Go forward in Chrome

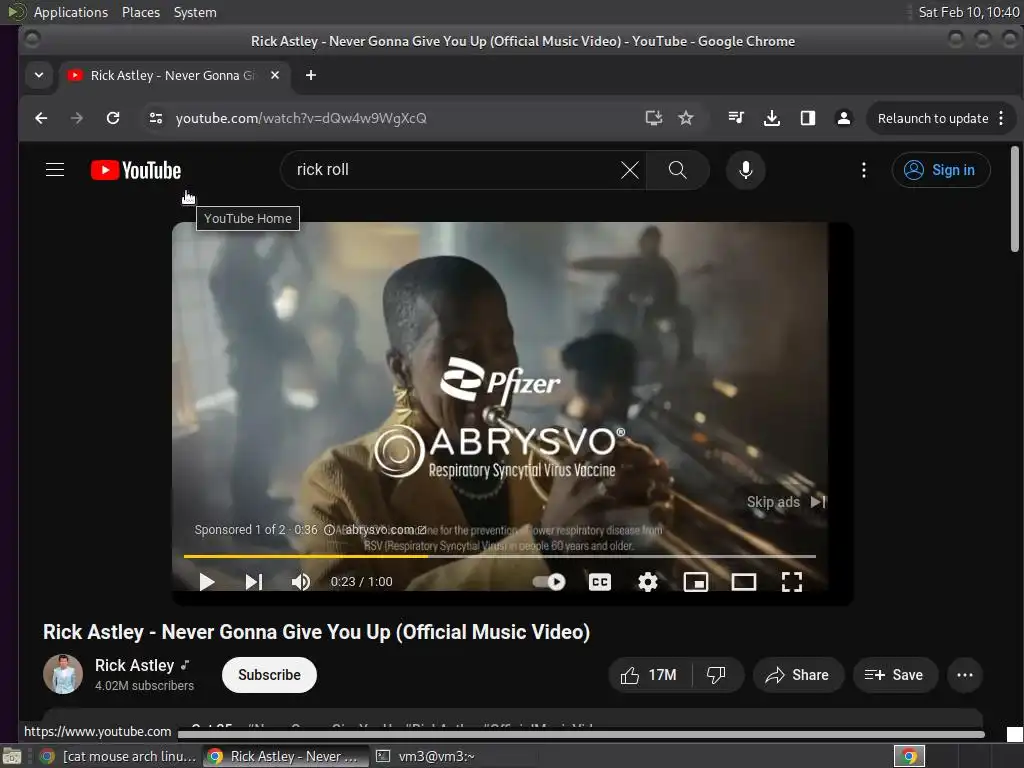click(77, 118)
